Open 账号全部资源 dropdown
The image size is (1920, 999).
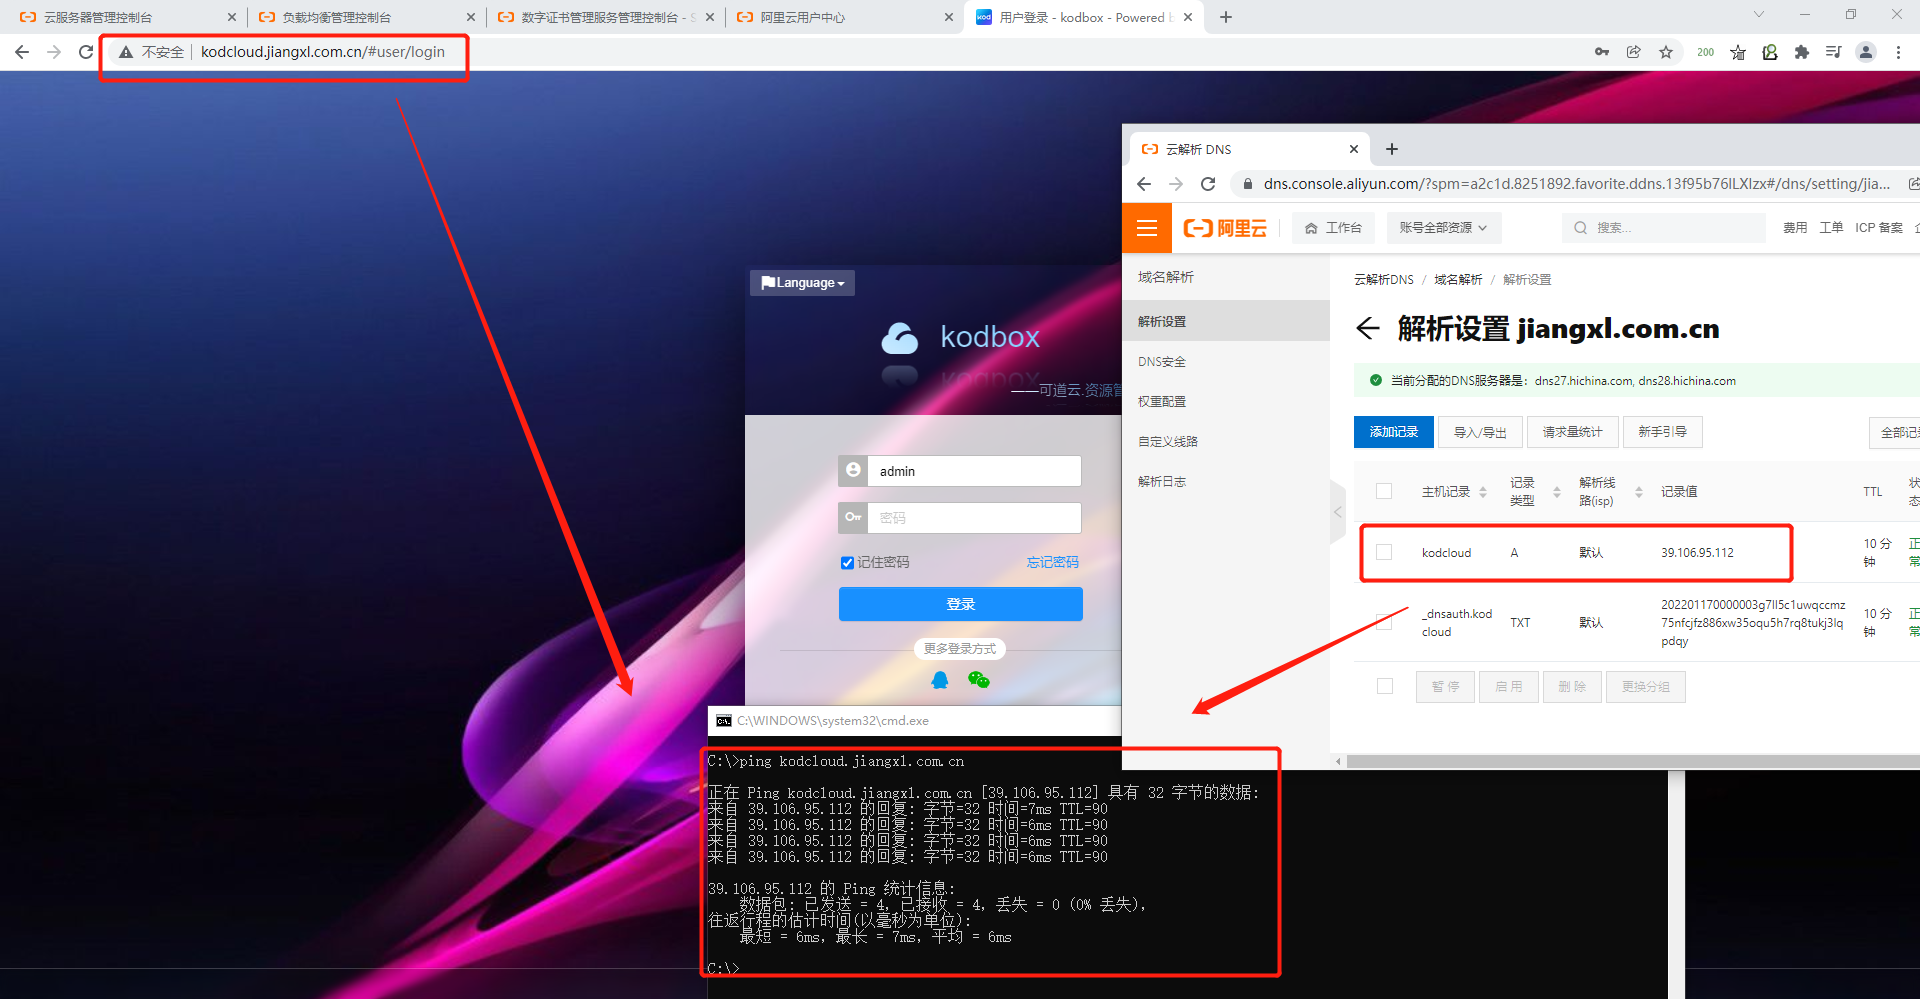click(1443, 228)
